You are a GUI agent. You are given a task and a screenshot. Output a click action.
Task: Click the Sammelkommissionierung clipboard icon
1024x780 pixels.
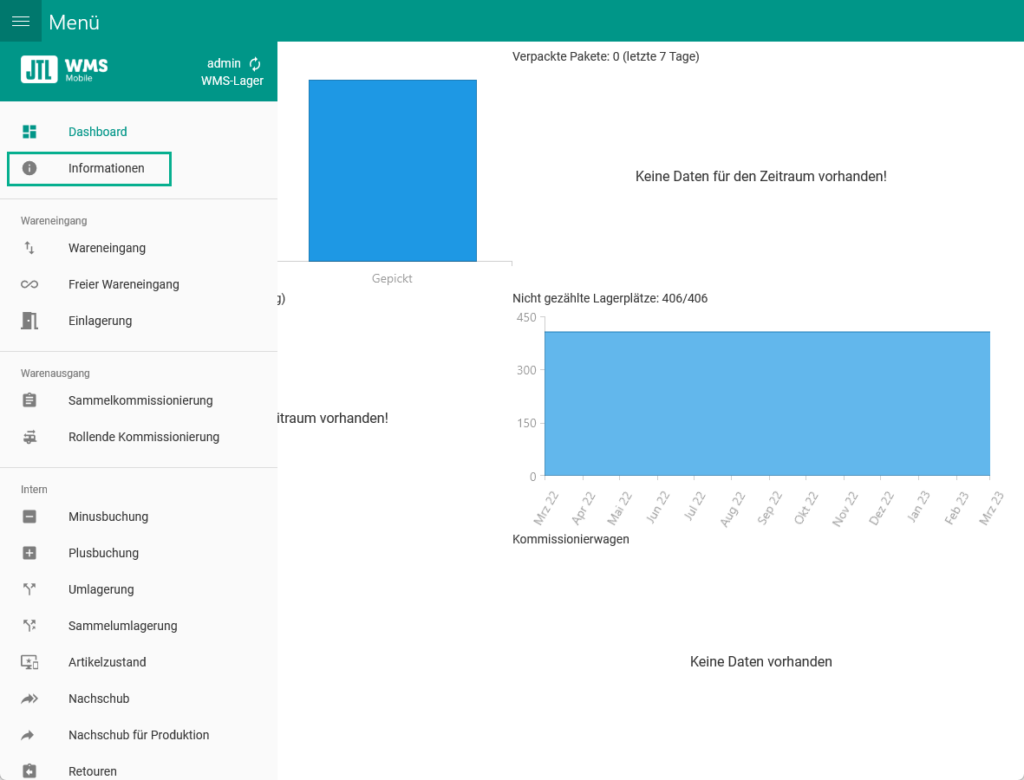tap(29, 401)
